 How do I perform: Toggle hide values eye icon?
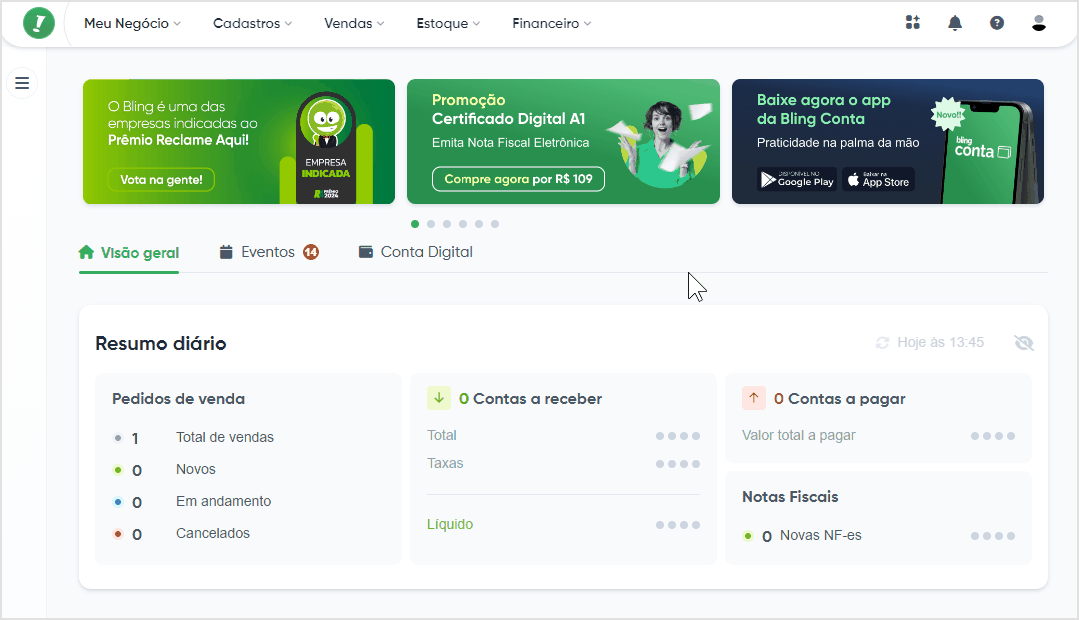tap(1024, 343)
